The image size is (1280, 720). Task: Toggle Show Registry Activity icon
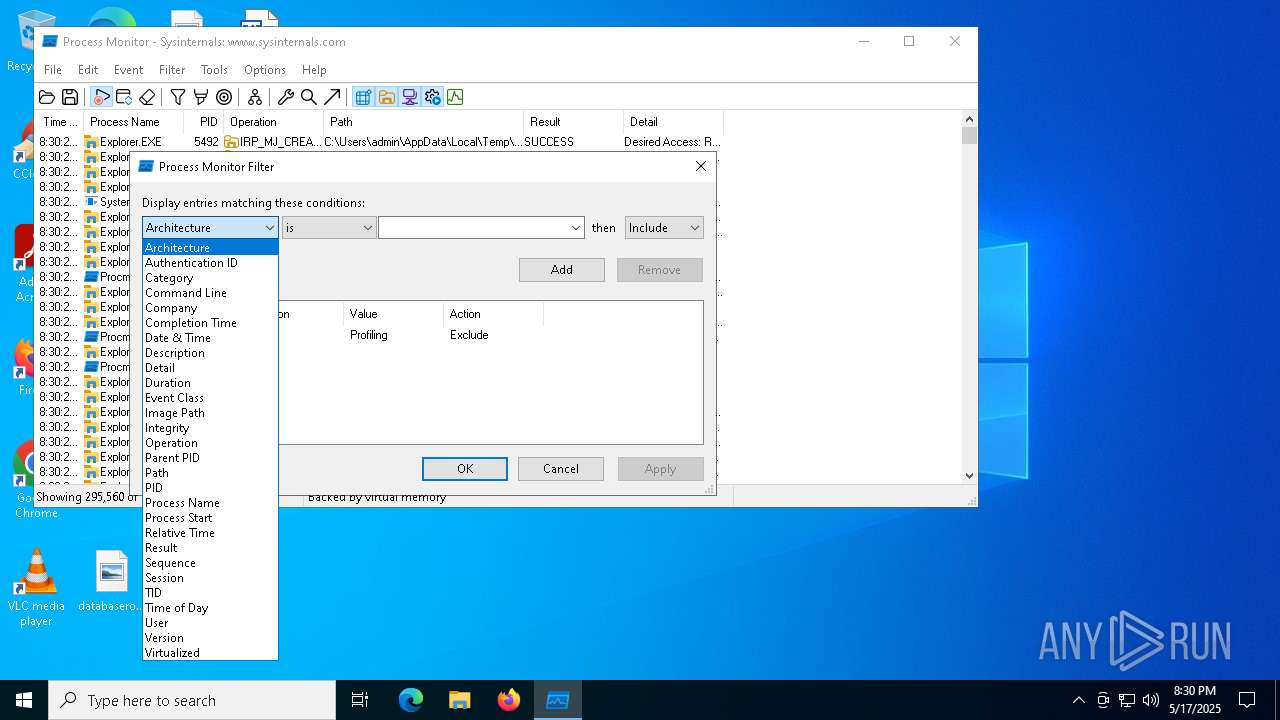(363, 97)
